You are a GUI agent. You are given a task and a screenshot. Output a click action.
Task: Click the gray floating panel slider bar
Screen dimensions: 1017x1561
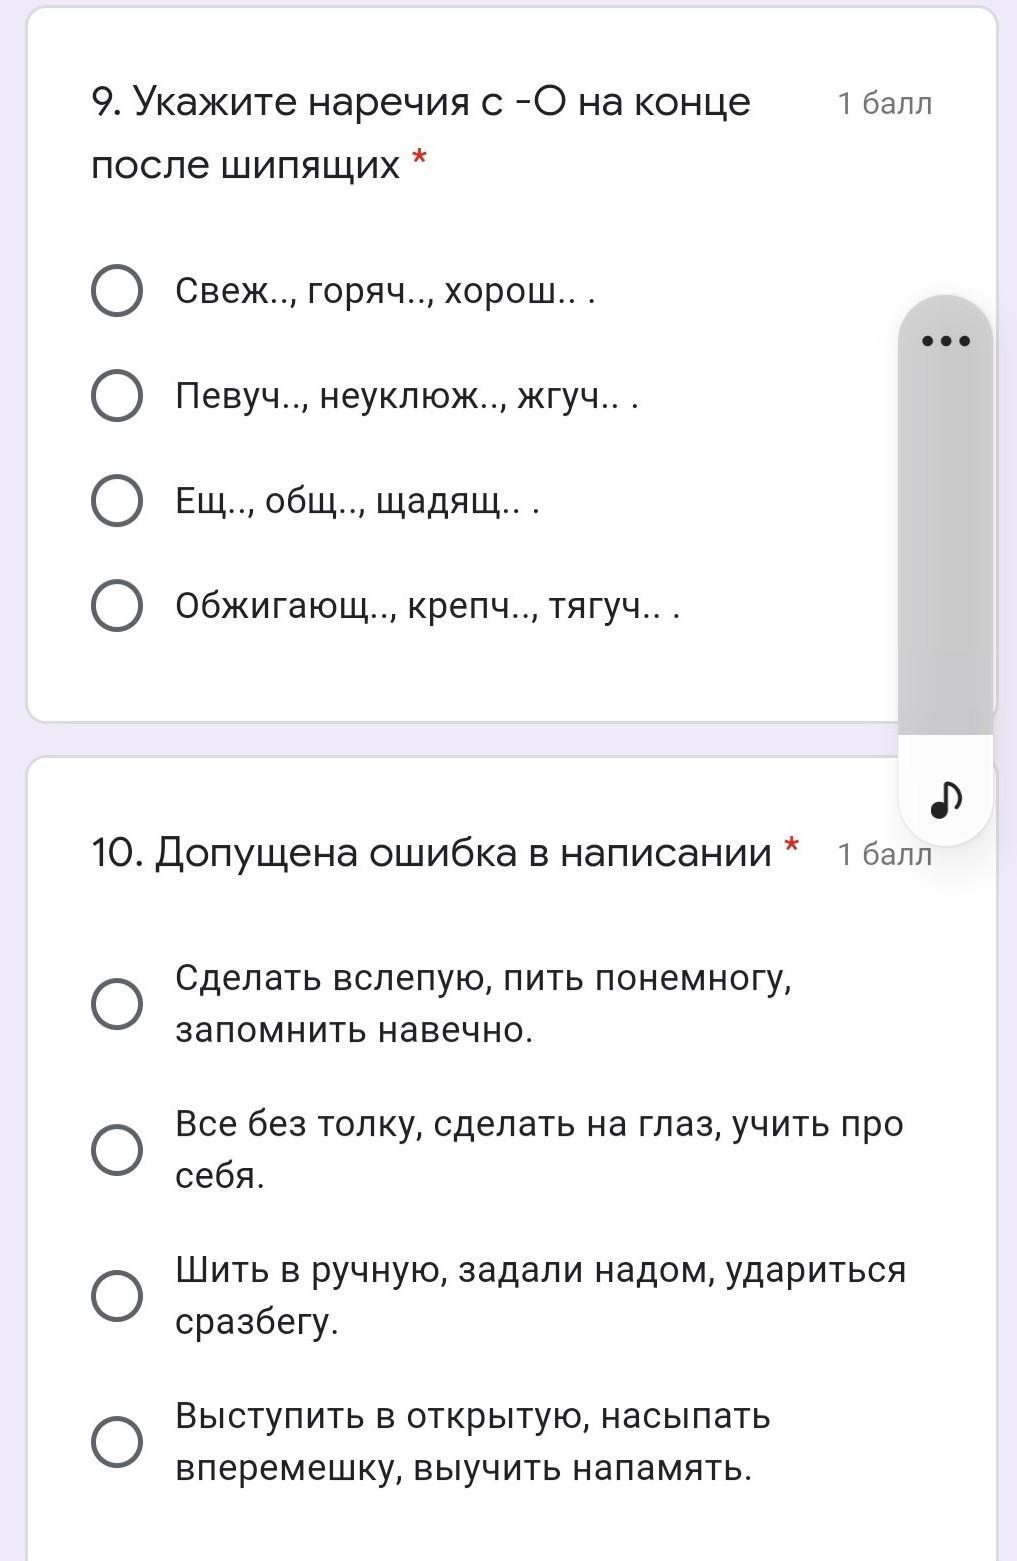click(x=945, y=540)
